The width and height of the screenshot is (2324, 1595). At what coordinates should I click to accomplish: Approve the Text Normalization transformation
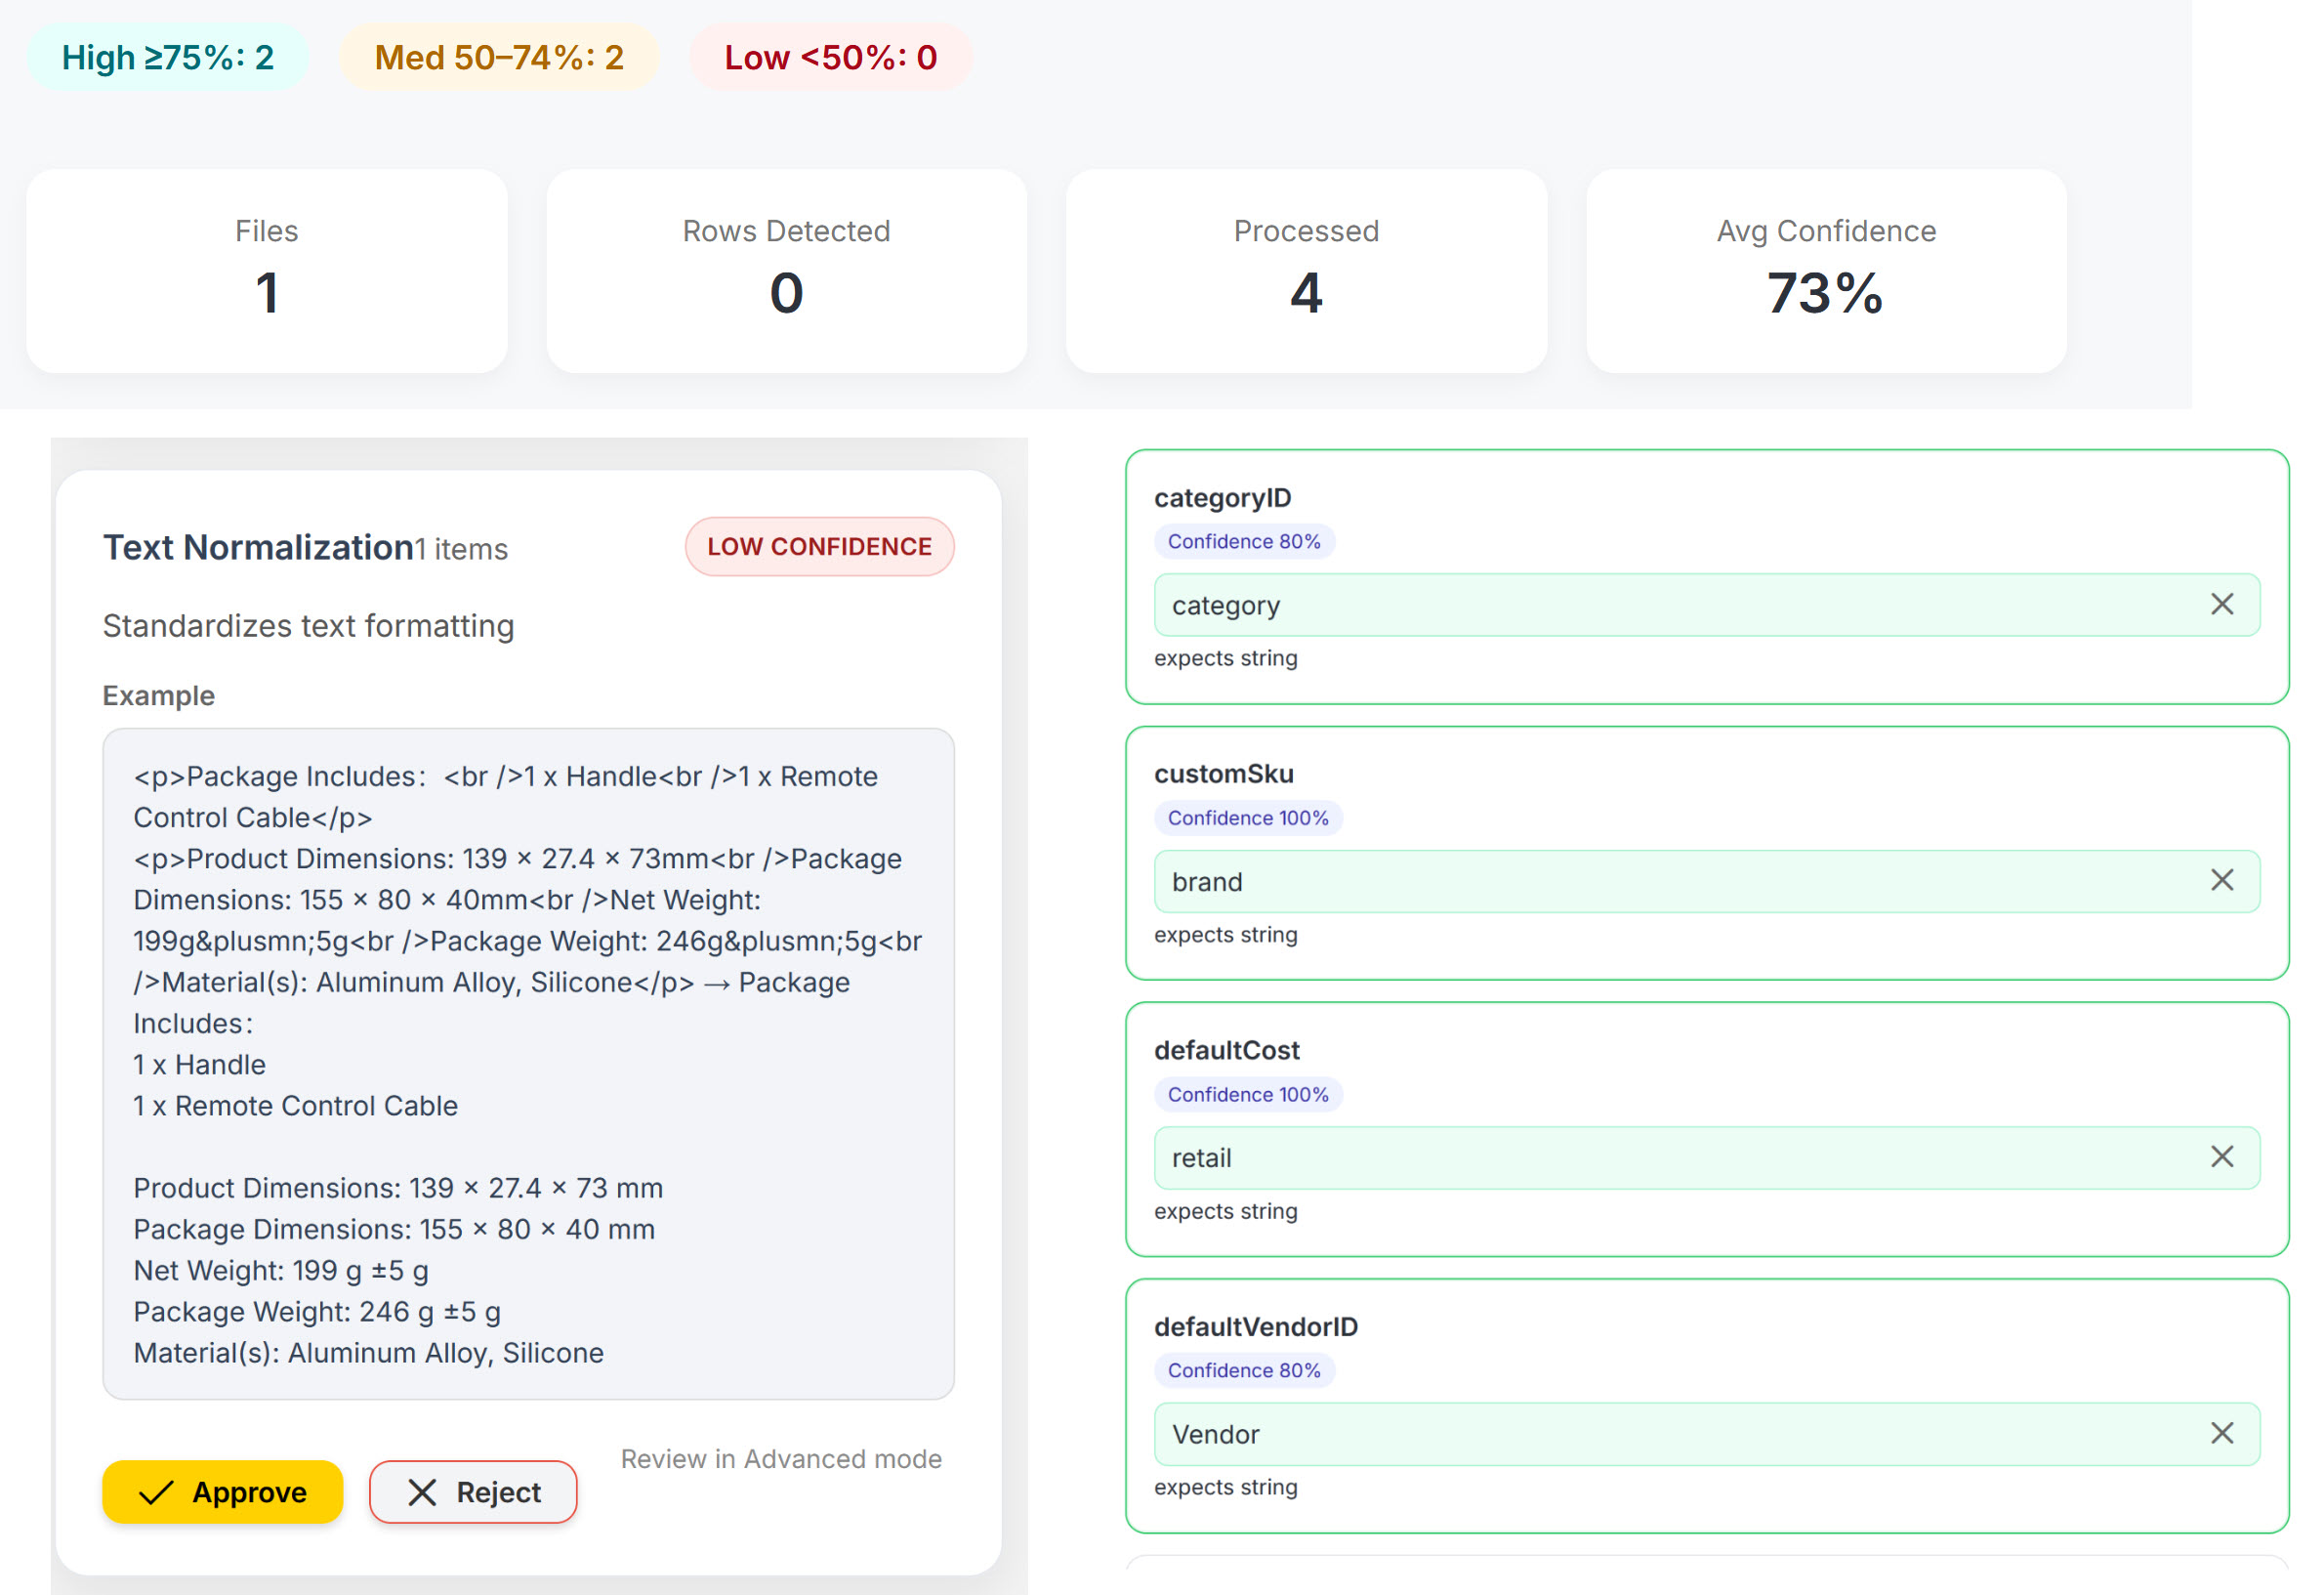click(x=222, y=1492)
